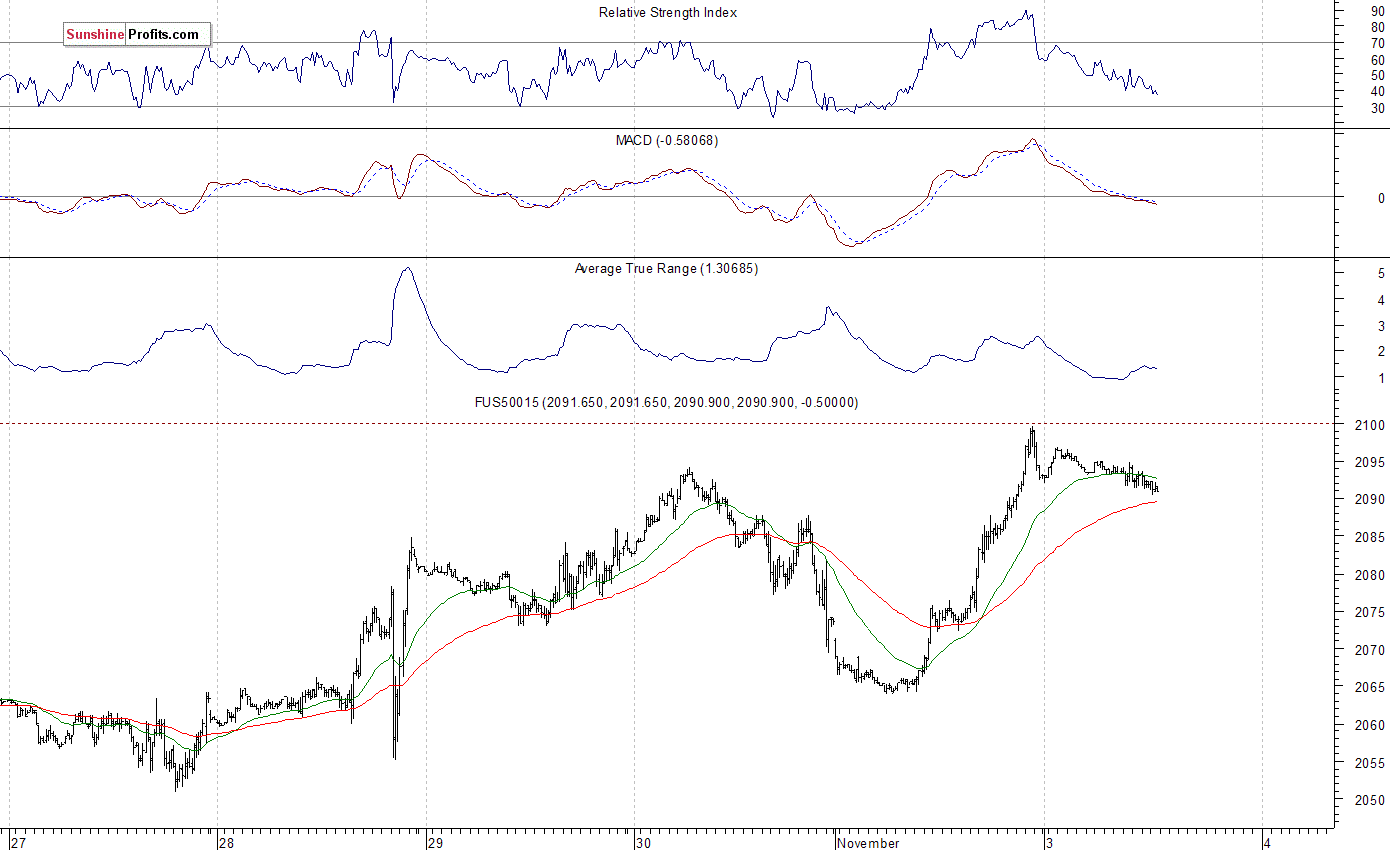Viewport: 1390px width, 850px height.
Task: Click the 2095 price level on the right axis
Action: pyautogui.click(x=1371, y=463)
